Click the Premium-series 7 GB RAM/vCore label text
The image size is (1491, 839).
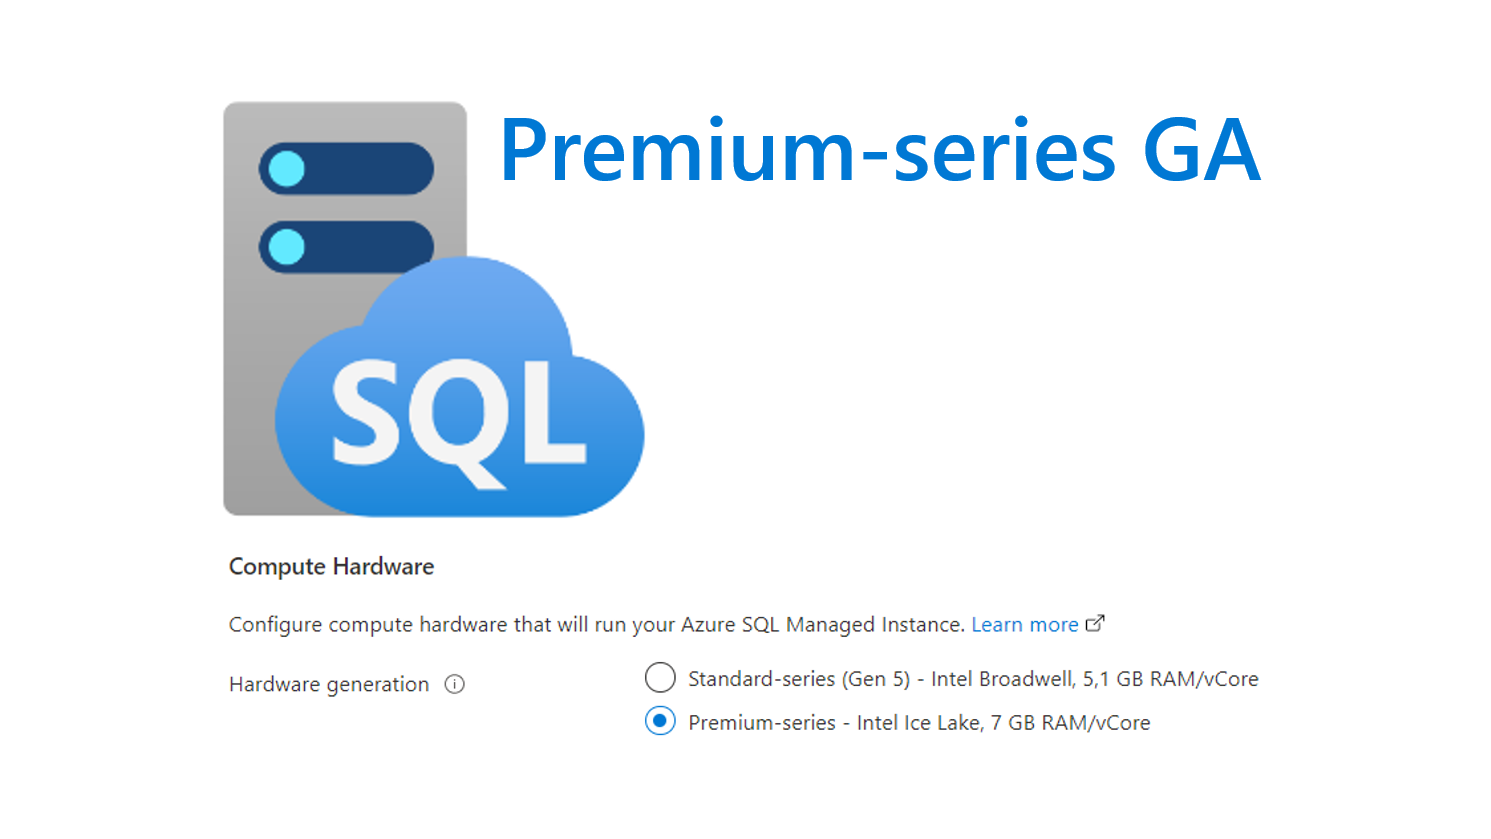click(919, 723)
